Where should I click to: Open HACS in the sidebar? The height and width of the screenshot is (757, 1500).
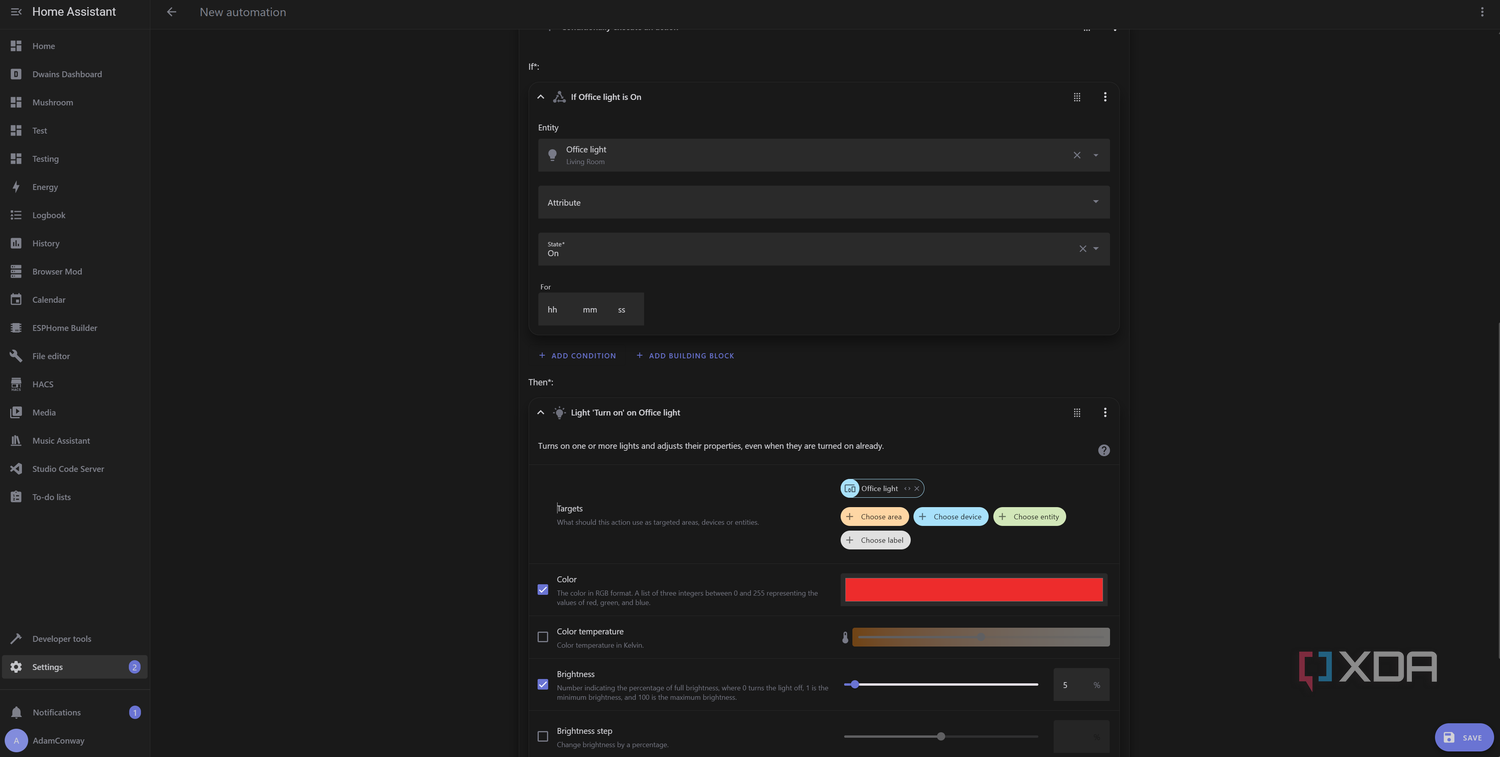tap(74, 384)
